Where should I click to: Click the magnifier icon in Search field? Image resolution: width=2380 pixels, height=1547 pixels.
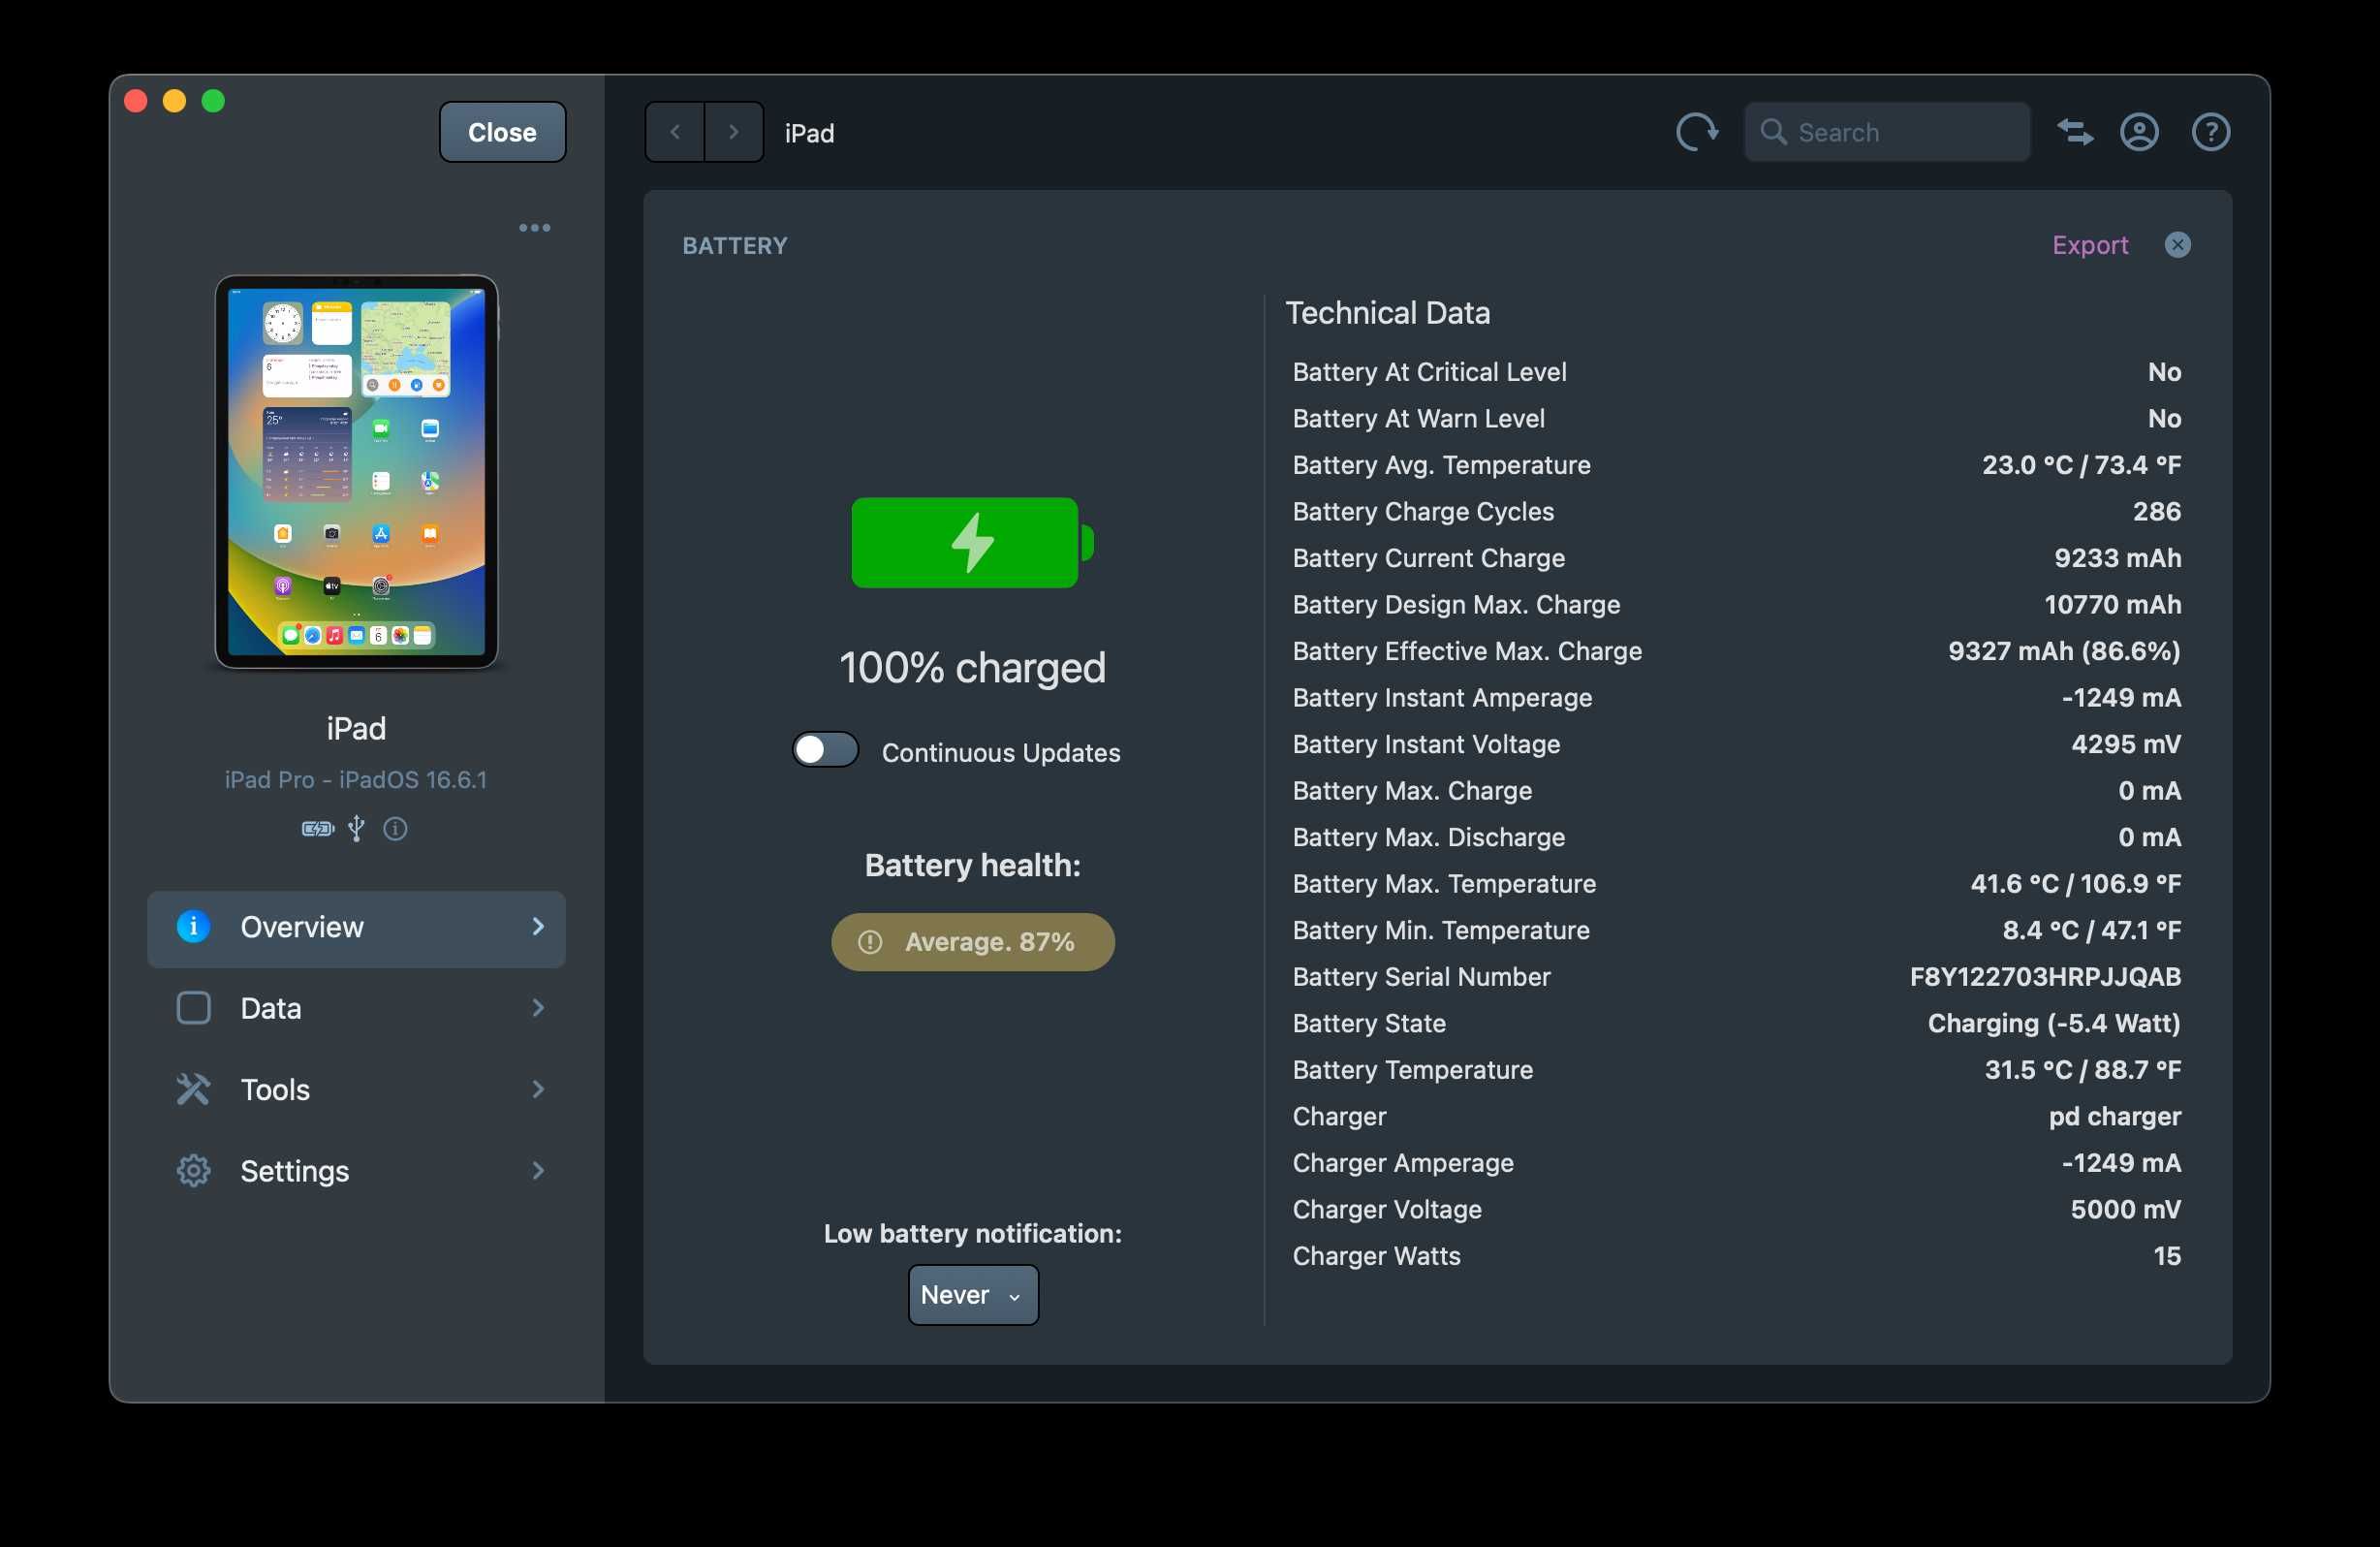tap(1773, 132)
